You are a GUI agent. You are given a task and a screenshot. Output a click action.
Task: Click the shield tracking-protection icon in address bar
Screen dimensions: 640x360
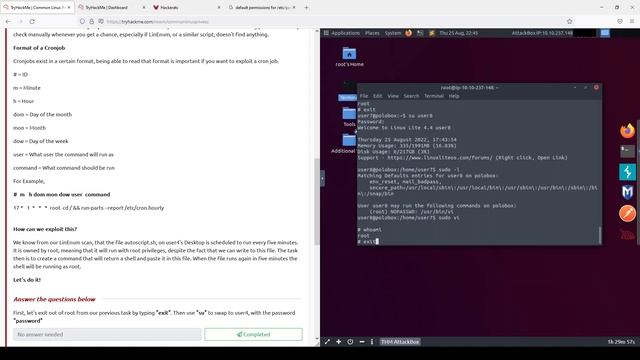82,21
